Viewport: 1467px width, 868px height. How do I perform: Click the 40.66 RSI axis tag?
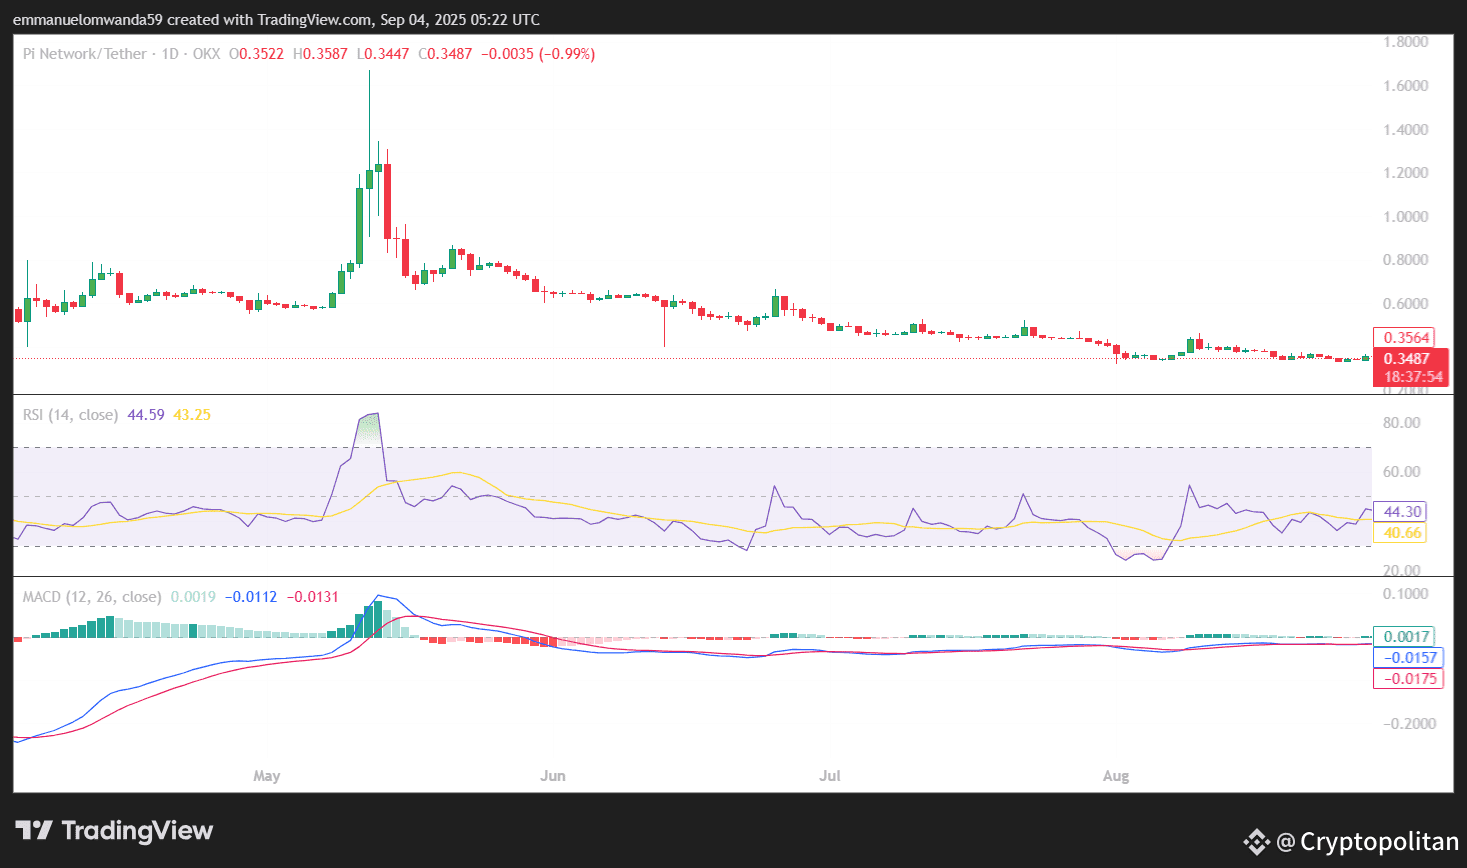coord(1402,533)
